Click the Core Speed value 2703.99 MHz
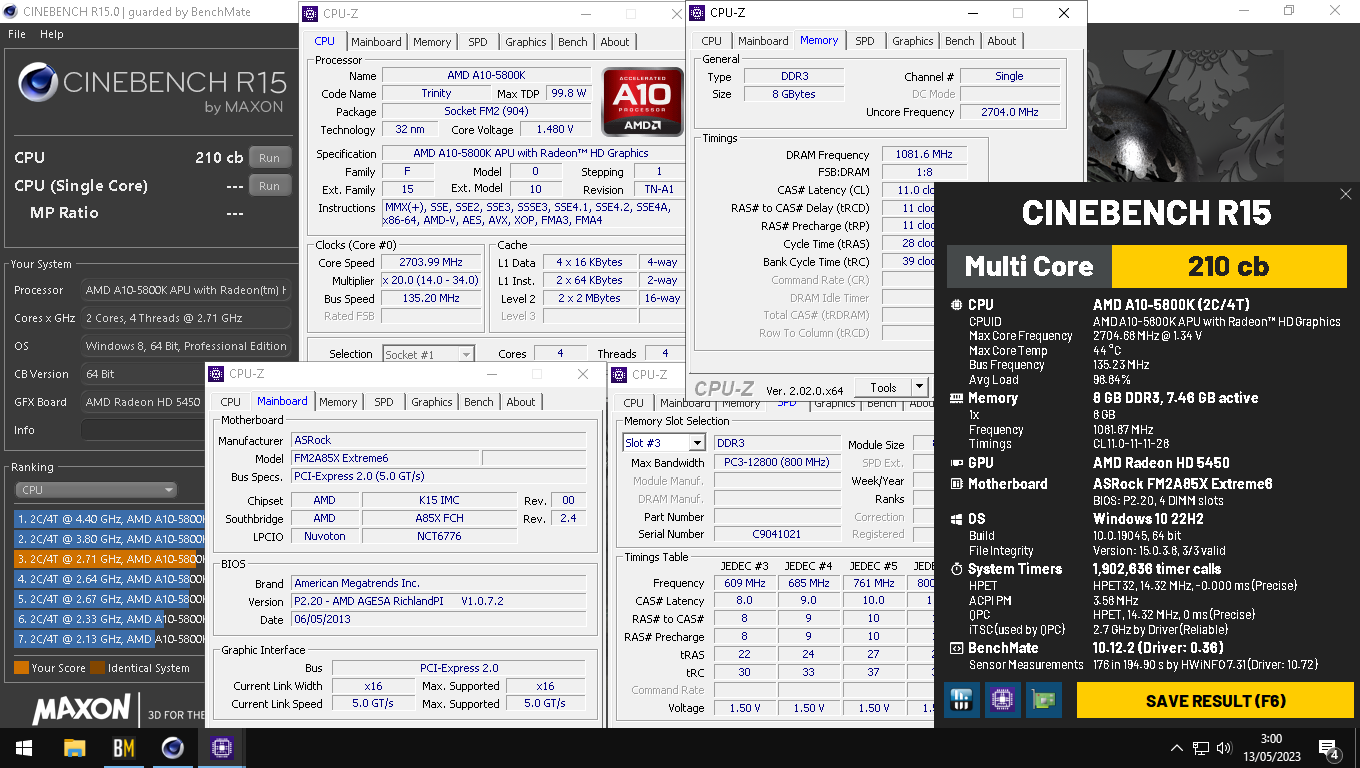 [x=429, y=263]
